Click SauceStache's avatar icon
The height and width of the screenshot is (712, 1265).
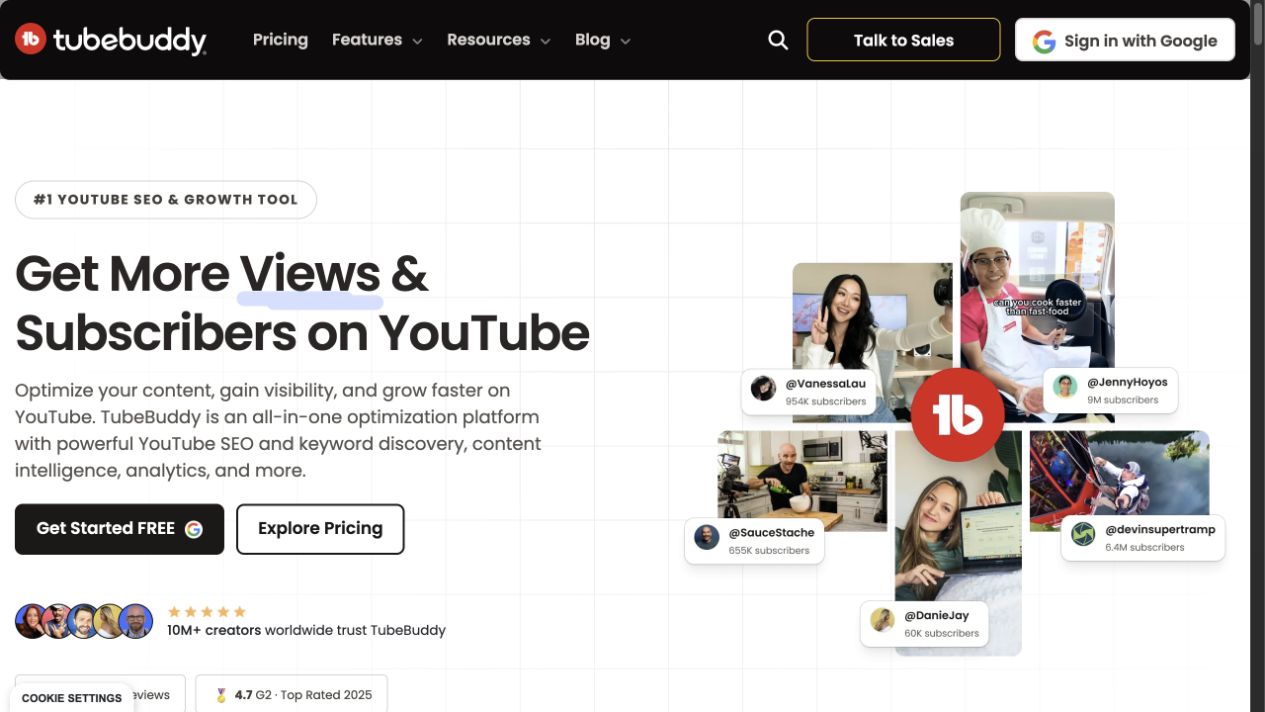(x=707, y=537)
